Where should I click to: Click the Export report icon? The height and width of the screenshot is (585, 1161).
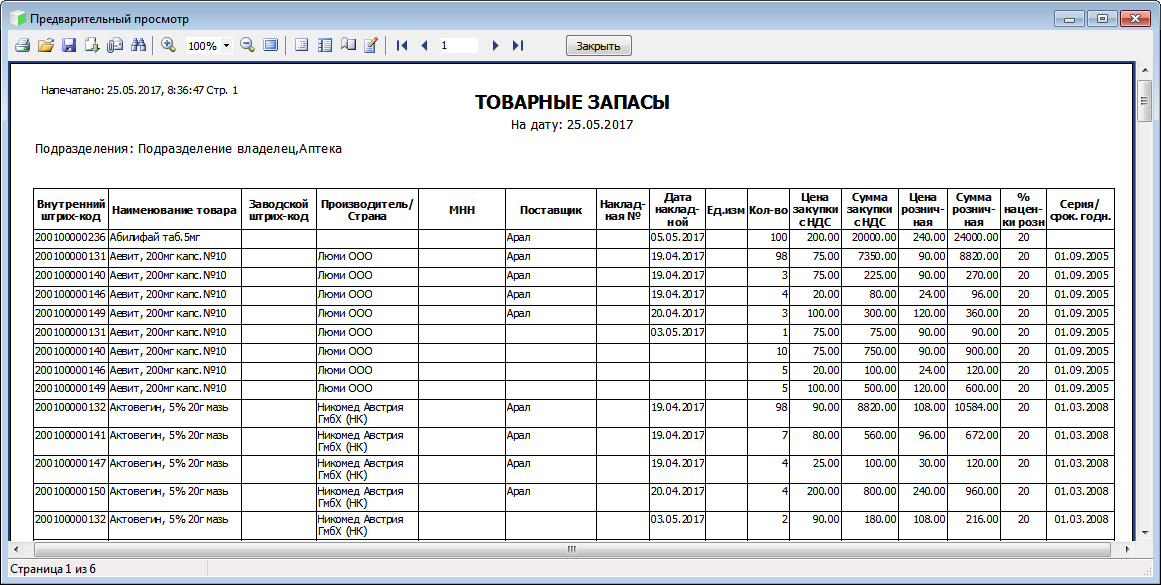coord(92,46)
